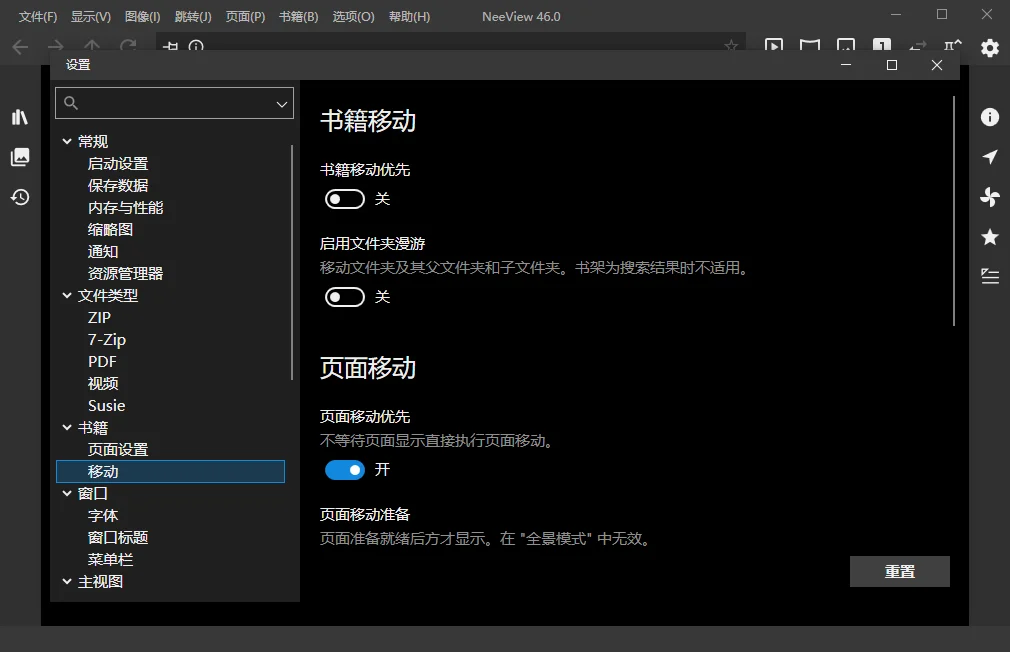Viewport: 1010px width, 652px height.
Task: Open the navigator panel arrow icon
Action: [x=989, y=157]
